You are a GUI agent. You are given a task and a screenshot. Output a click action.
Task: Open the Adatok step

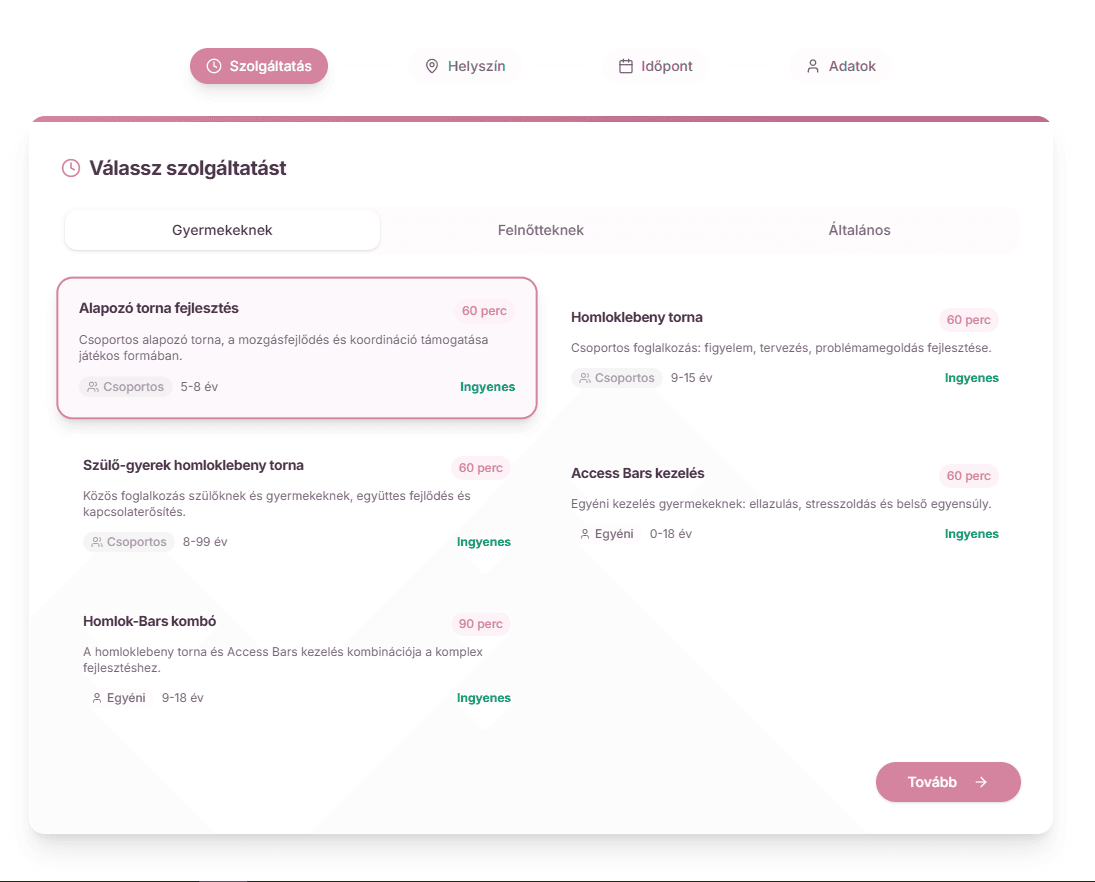click(841, 66)
